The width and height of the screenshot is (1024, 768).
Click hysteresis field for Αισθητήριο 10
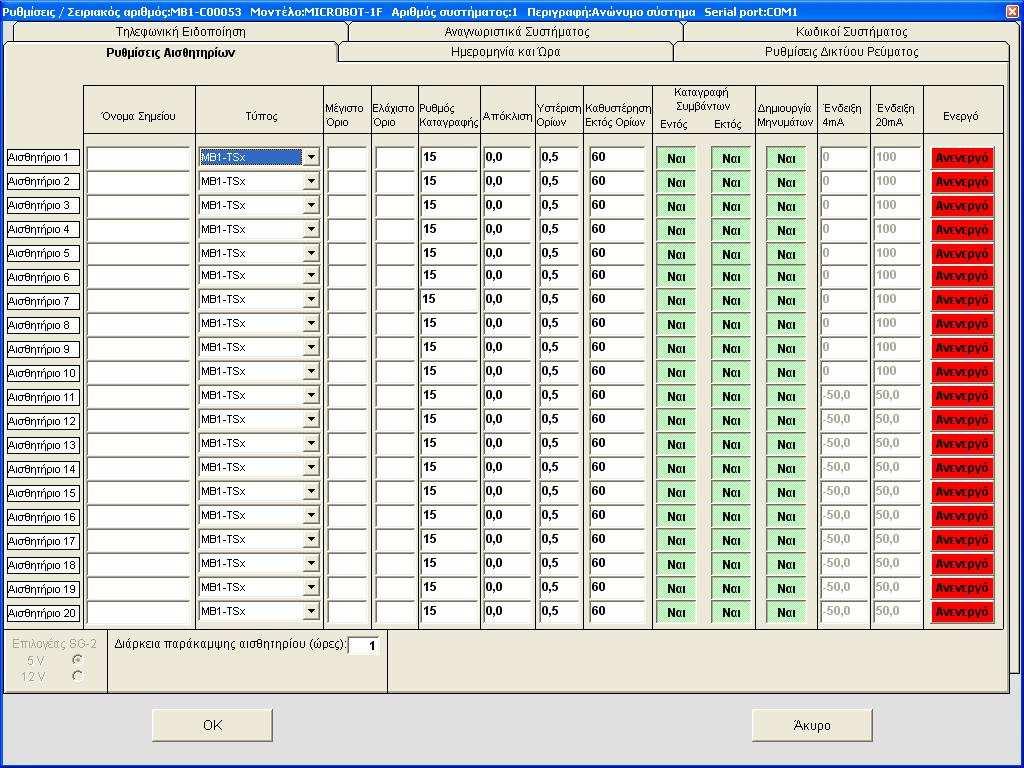pos(560,371)
